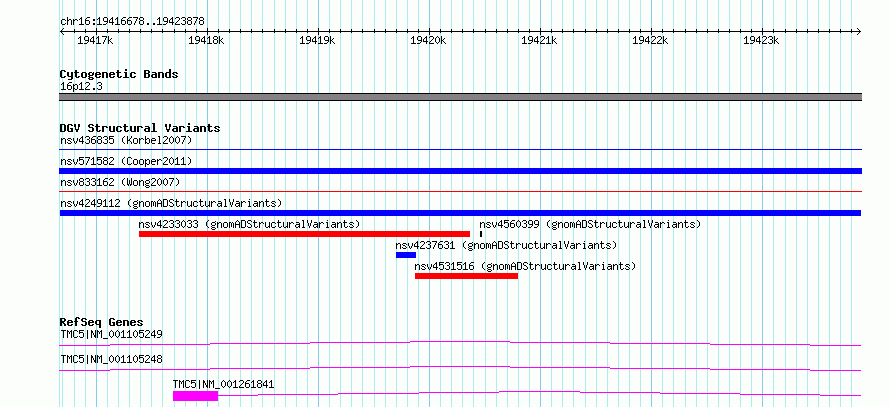Open the Cytogenetic Bands track title
The width and height of the screenshot is (890, 407).
pyautogui.click(x=119, y=74)
